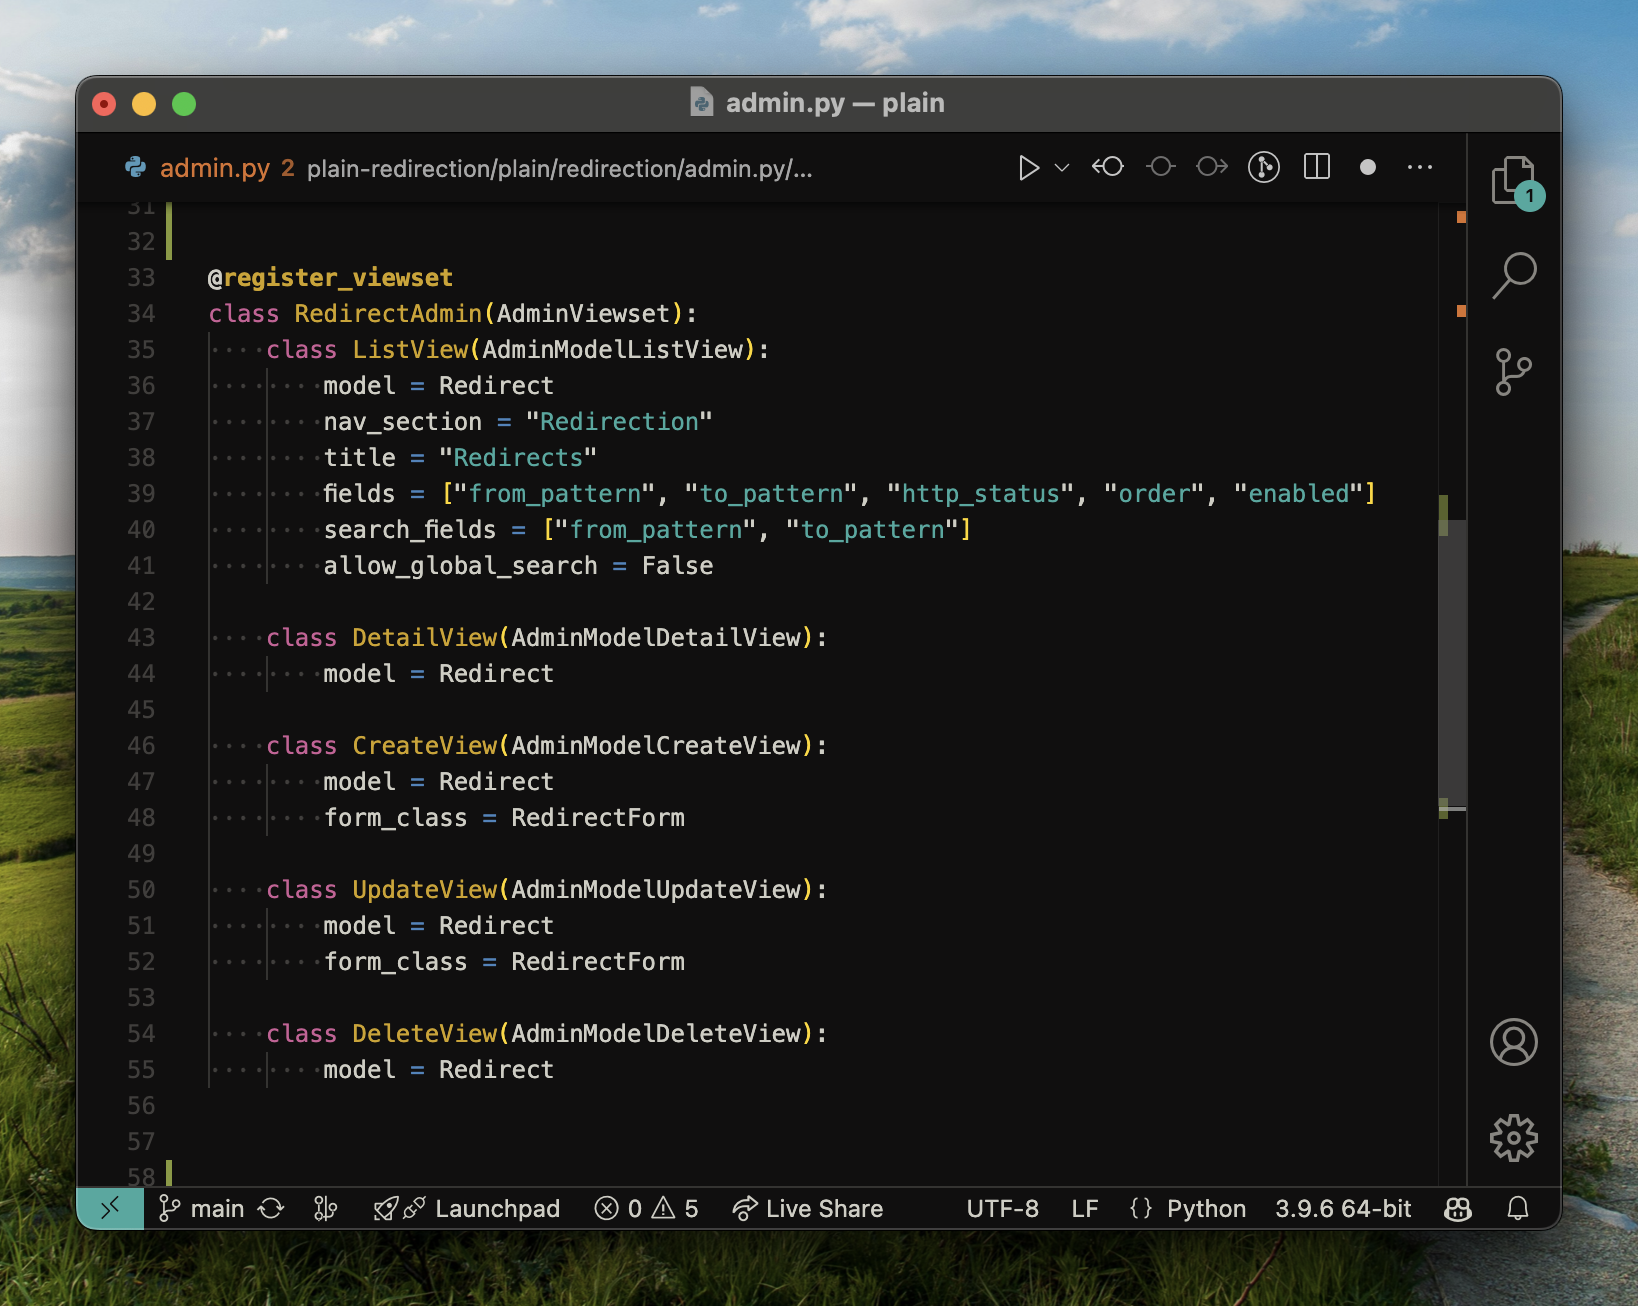The image size is (1638, 1306).
Task: Open the remote window indicator
Action: 110,1209
